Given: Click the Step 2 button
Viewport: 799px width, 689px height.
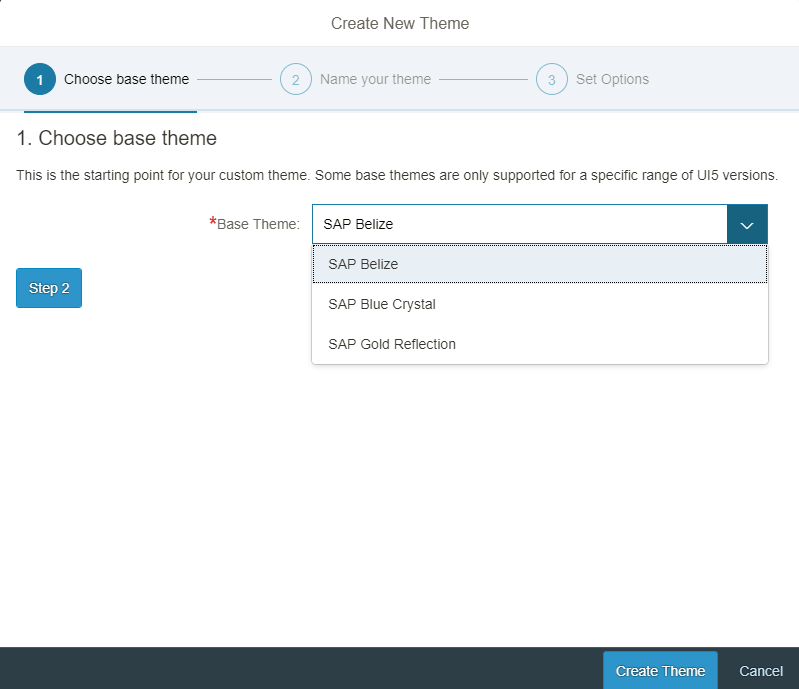Looking at the screenshot, I should 49,288.
